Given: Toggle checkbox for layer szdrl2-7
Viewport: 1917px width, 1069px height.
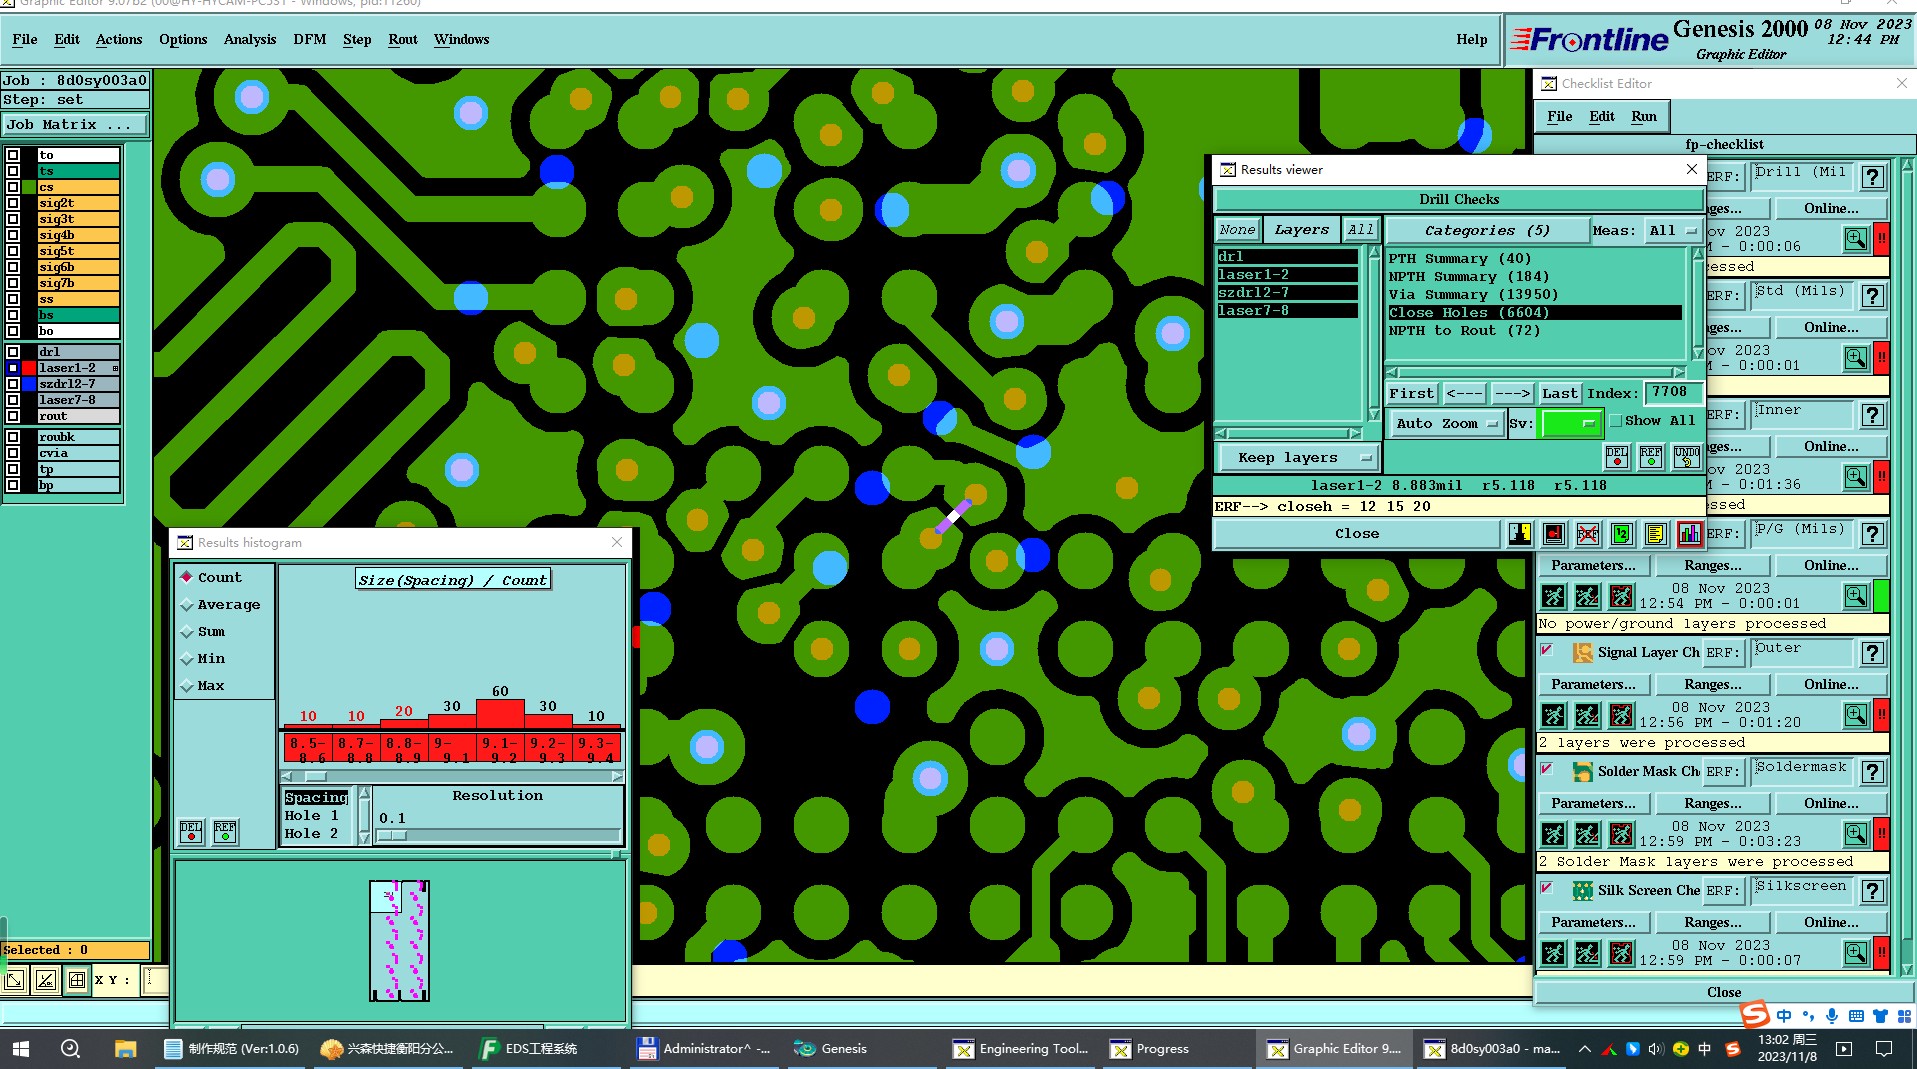Looking at the screenshot, I should tap(13, 384).
